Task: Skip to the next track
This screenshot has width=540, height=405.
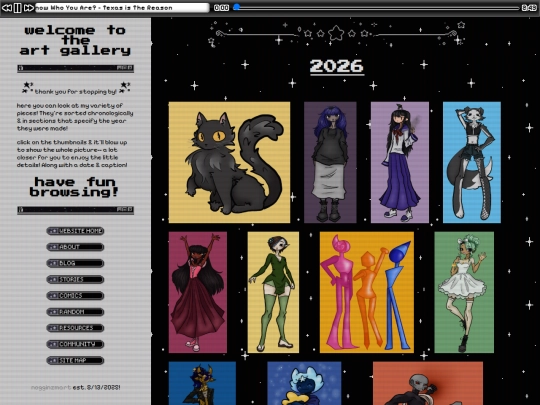Action: click(x=29, y=8)
